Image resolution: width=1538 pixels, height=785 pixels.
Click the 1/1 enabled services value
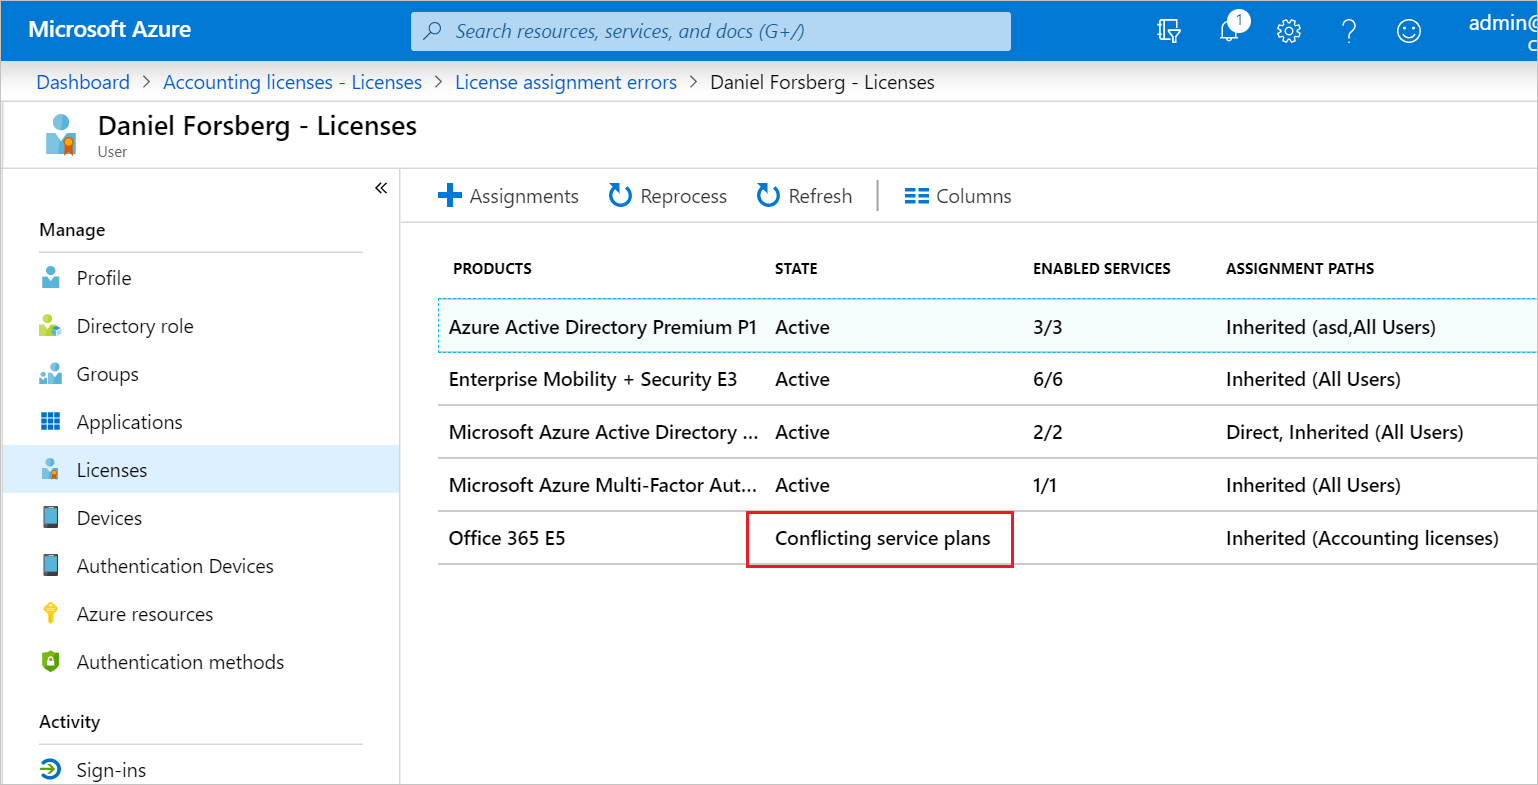point(1044,485)
